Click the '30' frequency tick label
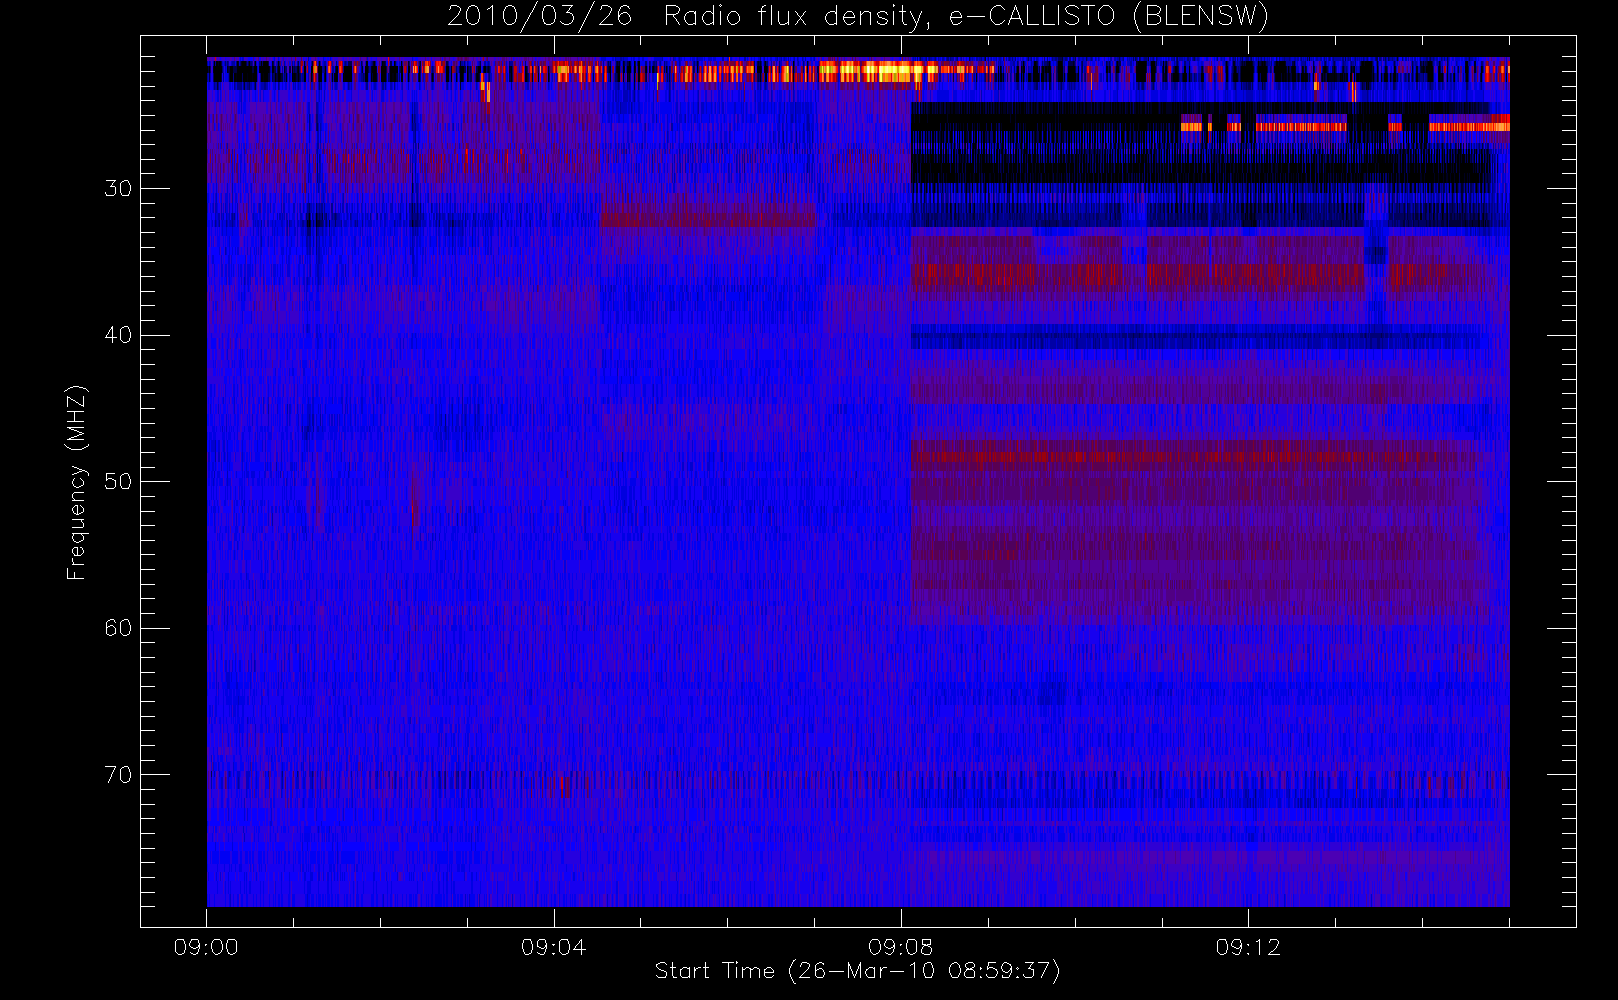The width and height of the screenshot is (1618, 1000). pyautogui.click(x=118, y=189)
